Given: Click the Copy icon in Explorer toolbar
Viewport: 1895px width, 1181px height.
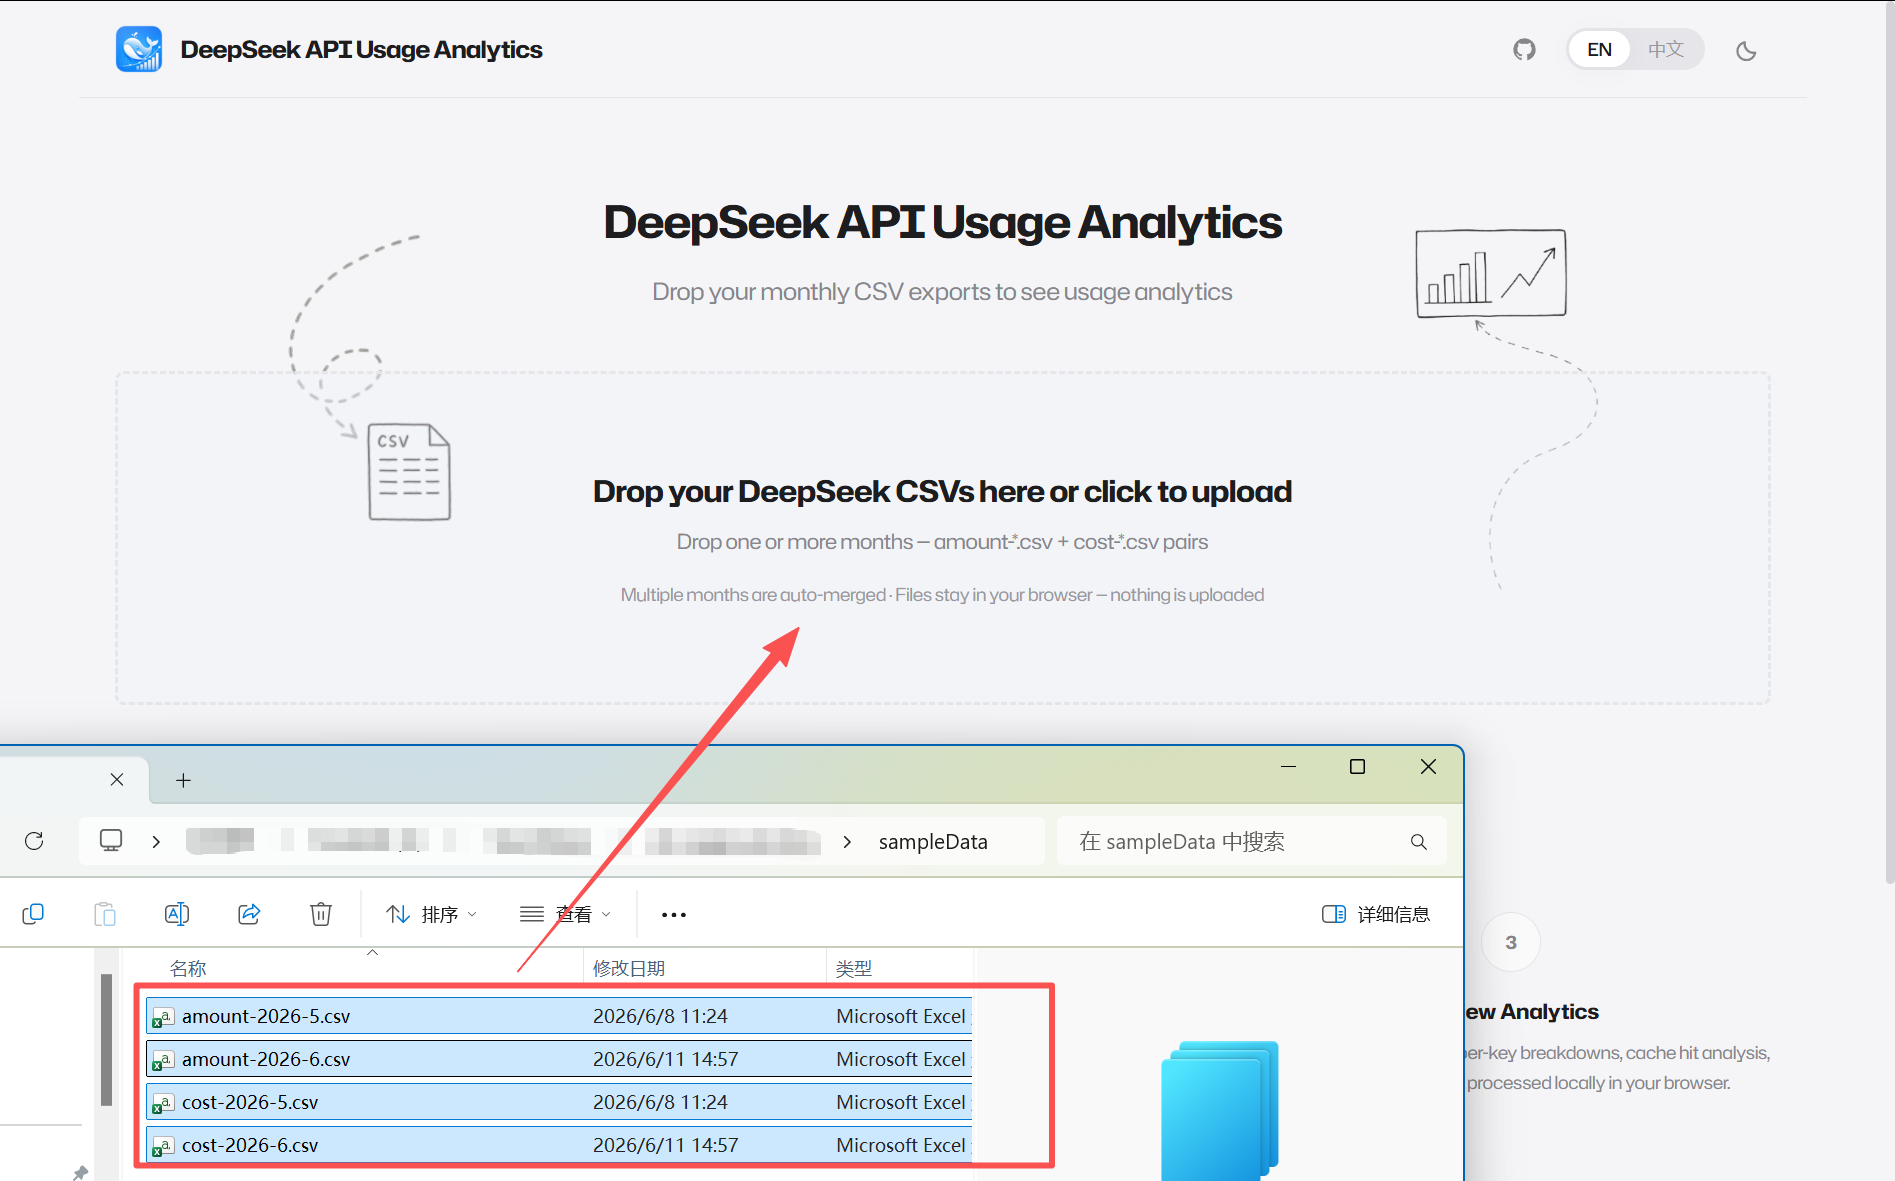Looking at the screenshot, I should [x=33, y=914].
